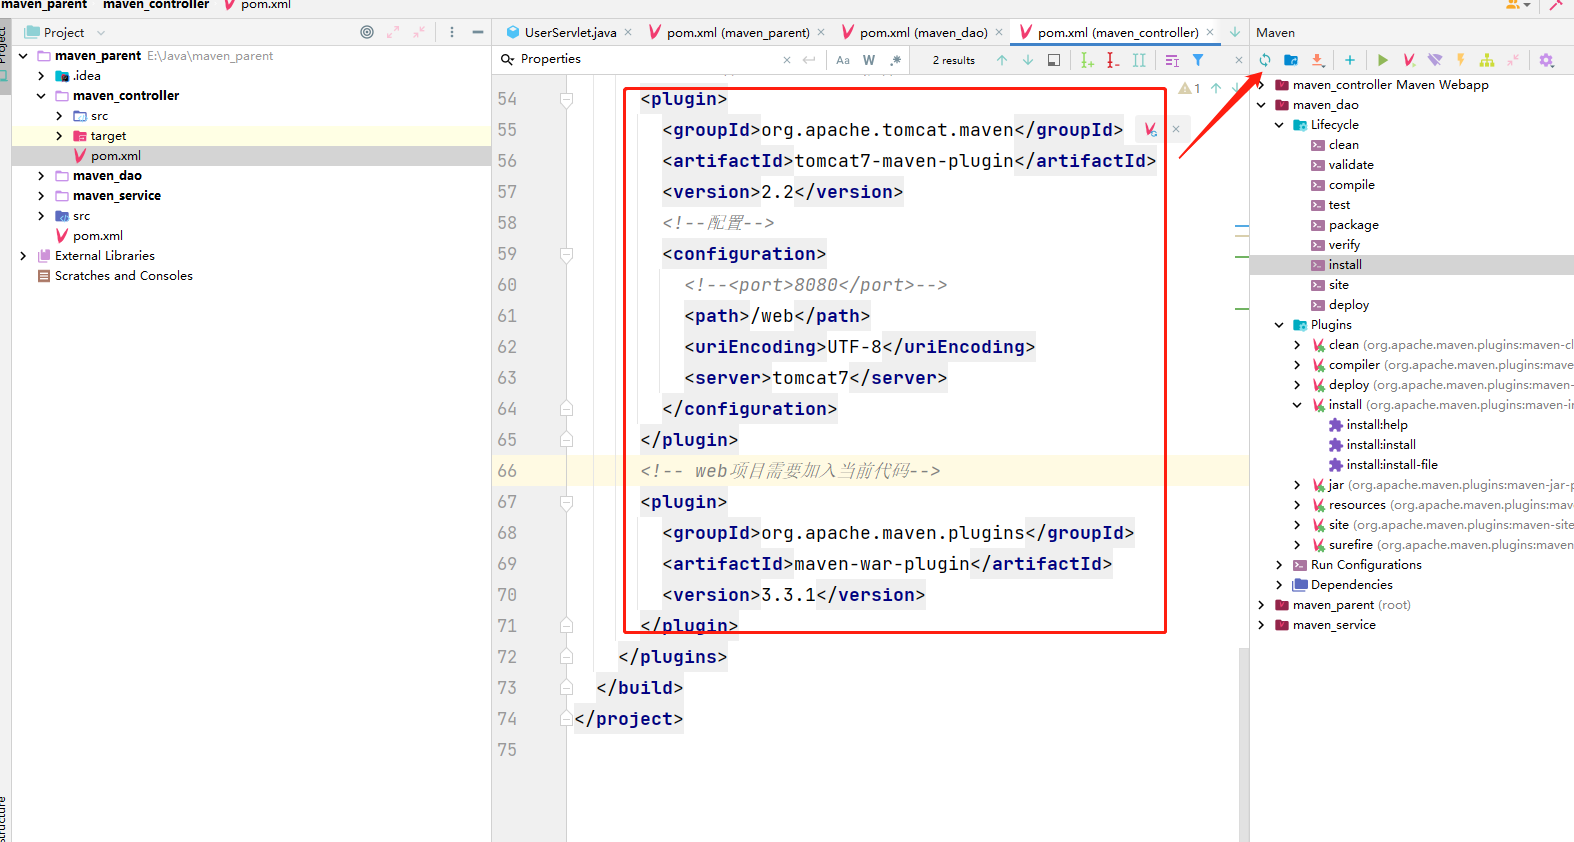Toggle Maven offline mode
The image size is (1574, 842).
coord(1435,60)
